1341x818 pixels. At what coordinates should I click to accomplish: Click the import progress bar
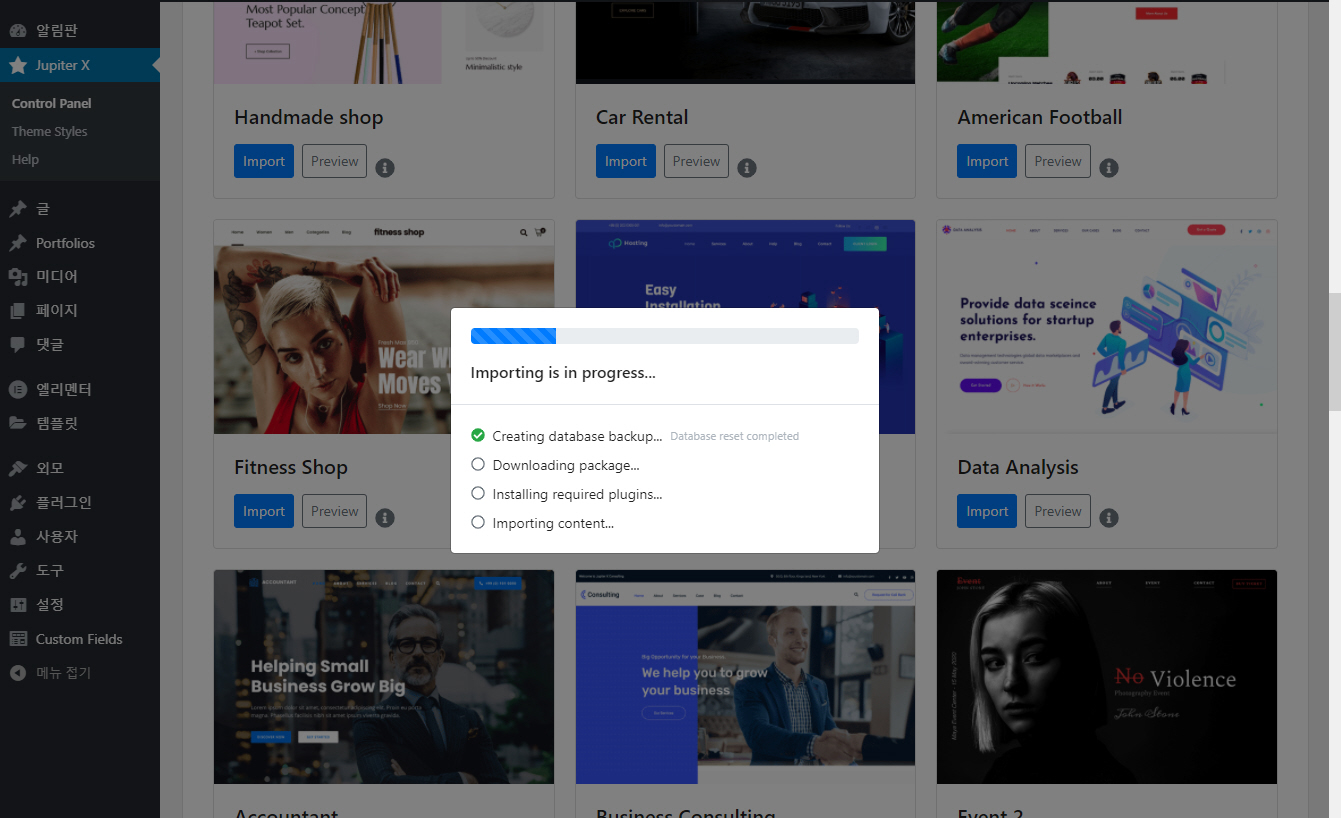tap(665, 336)
